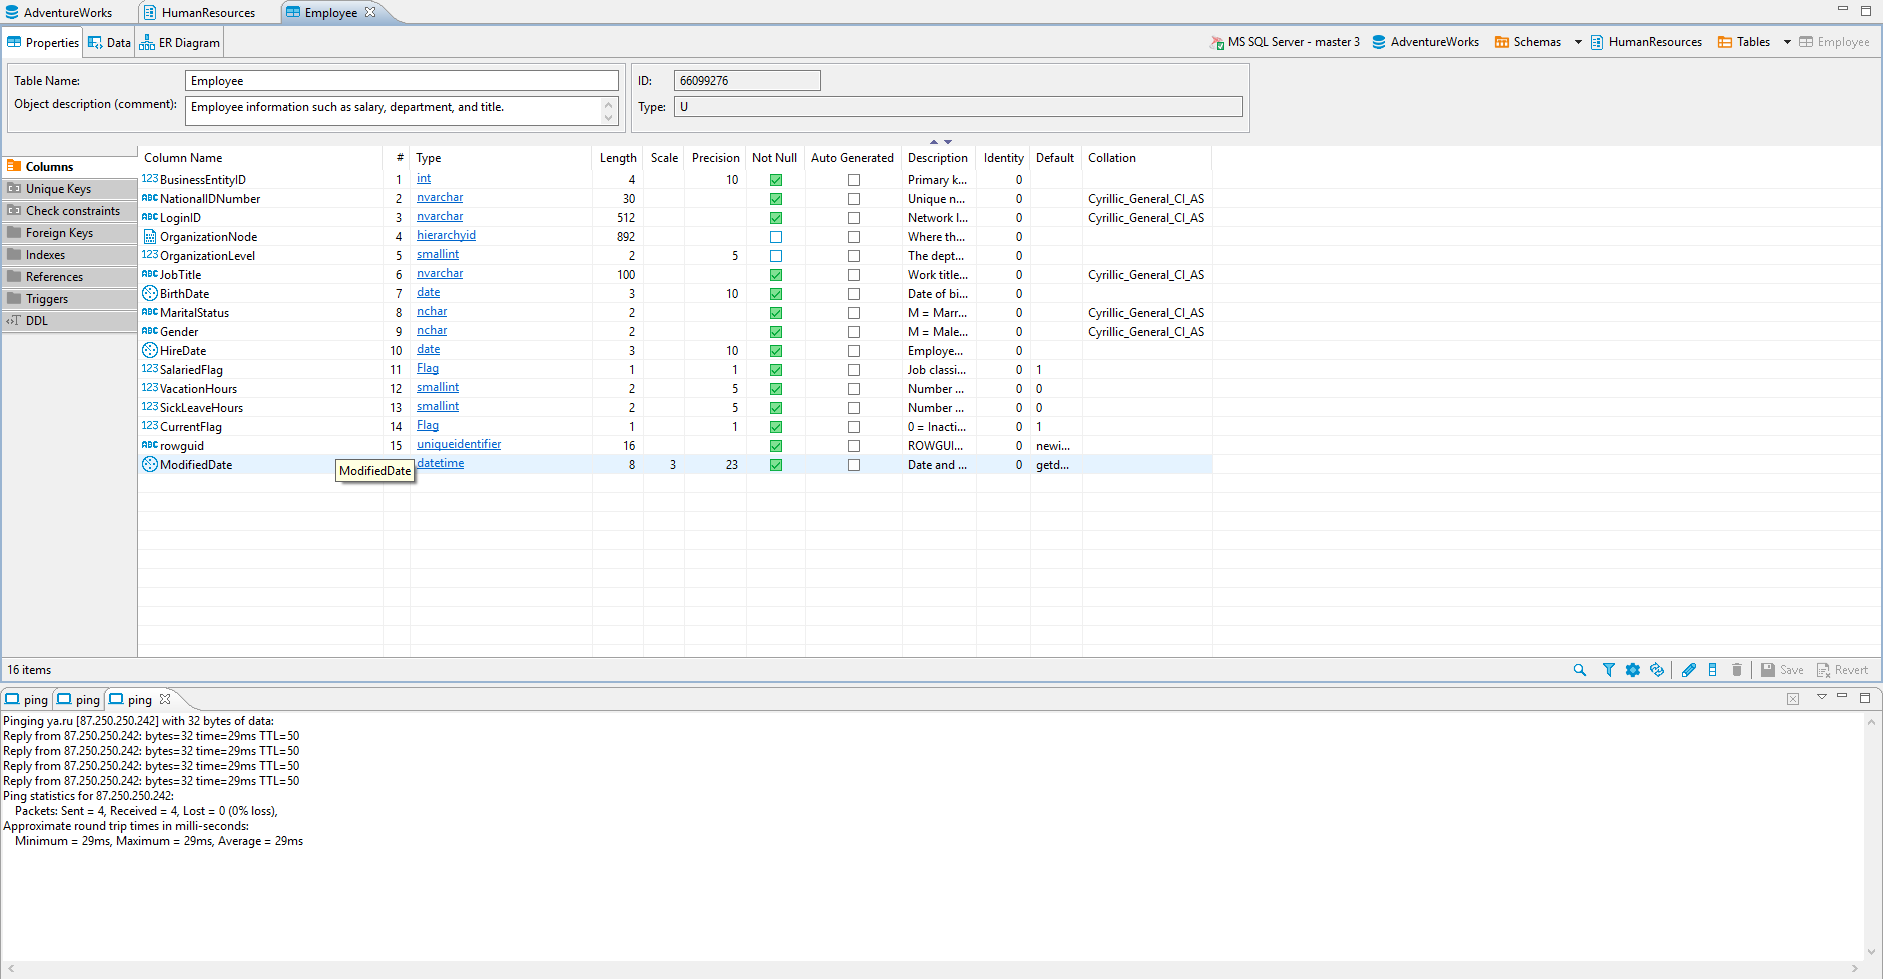Image resolution: width=1883 pixels, height=979 pixels.
Task: Open the search icon in the bottom toolbar
Action: click(1579, 669)
